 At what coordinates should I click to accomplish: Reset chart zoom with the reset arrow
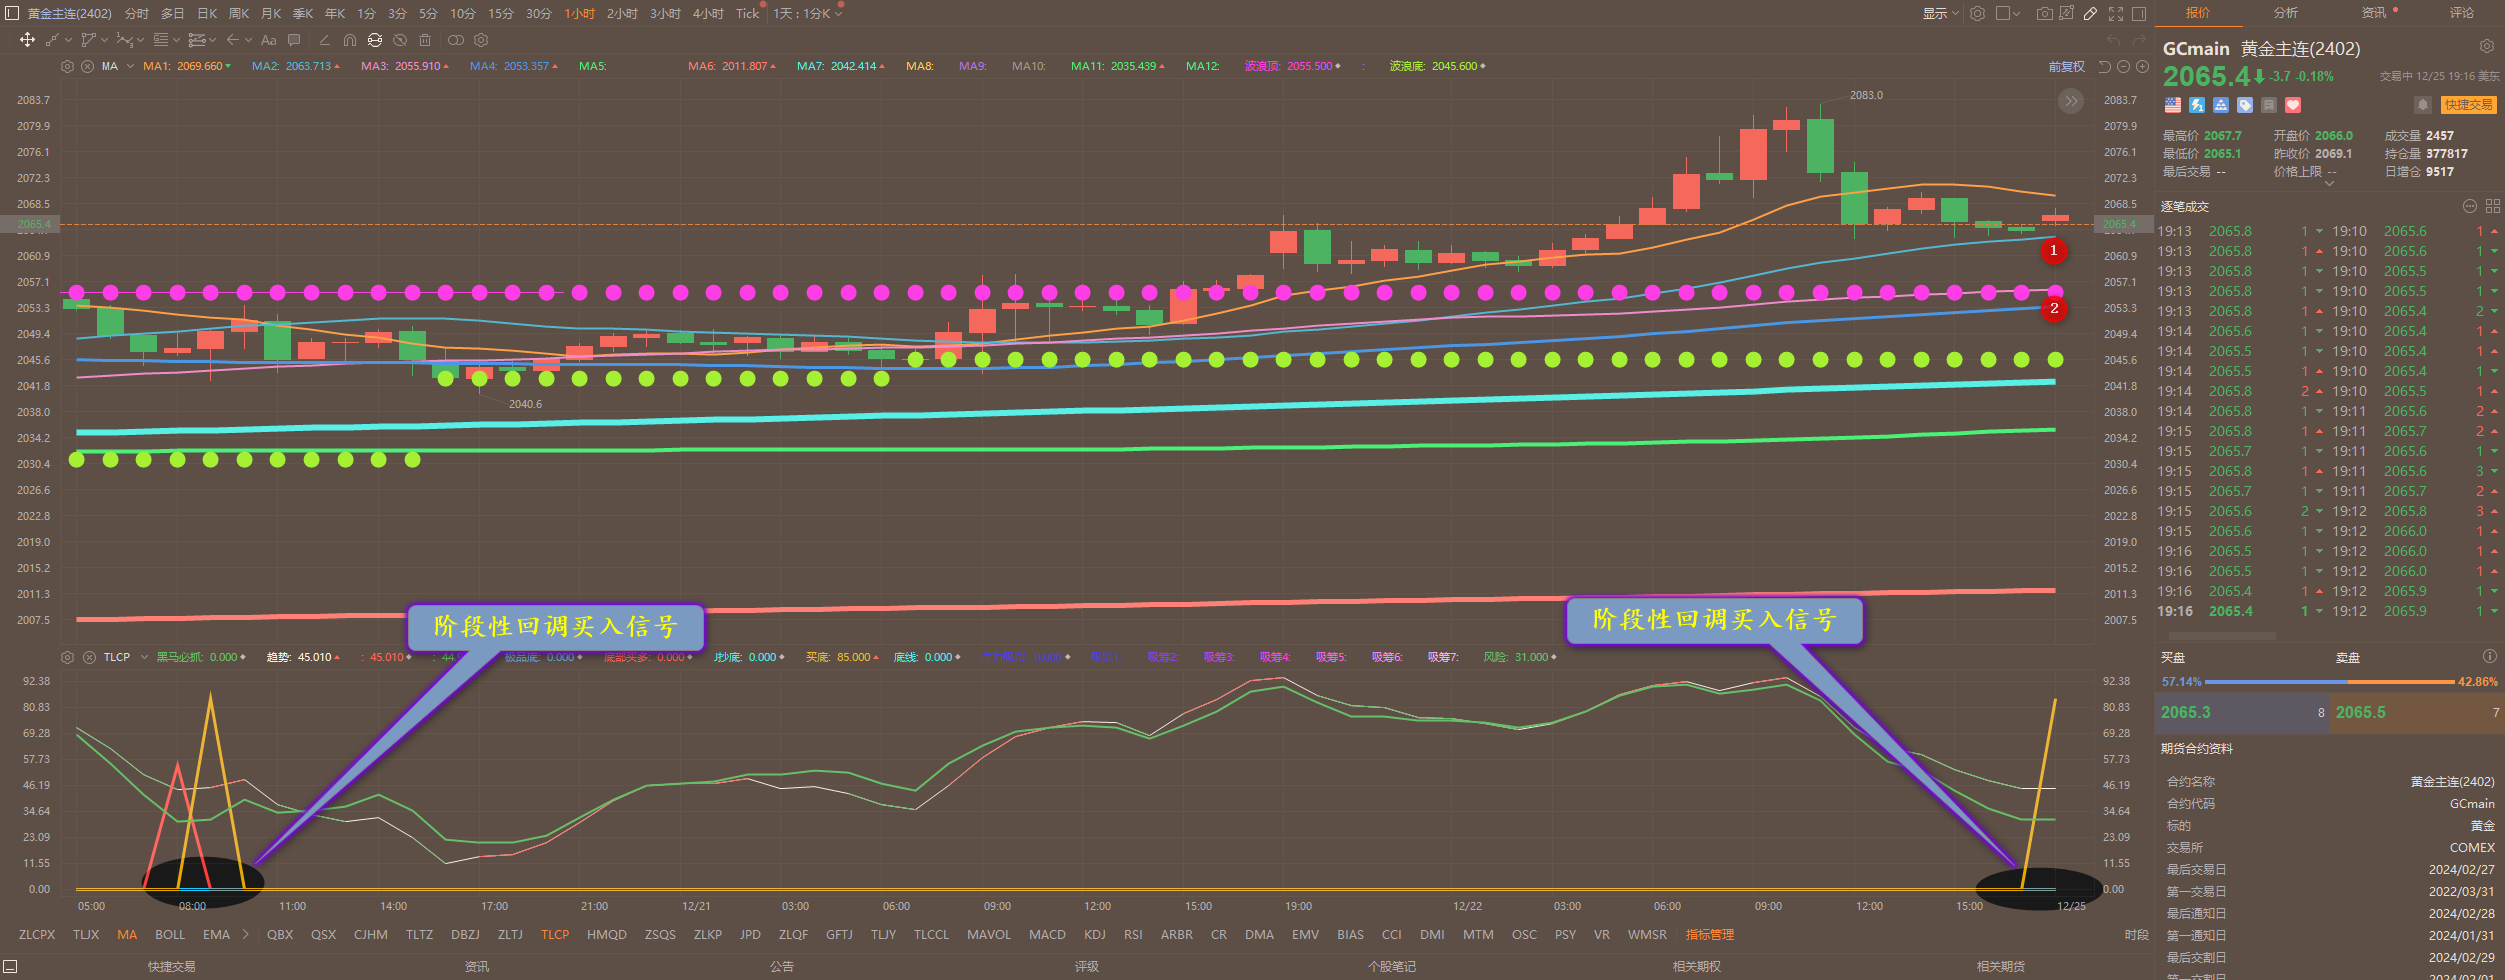[x=2104, y=66]
